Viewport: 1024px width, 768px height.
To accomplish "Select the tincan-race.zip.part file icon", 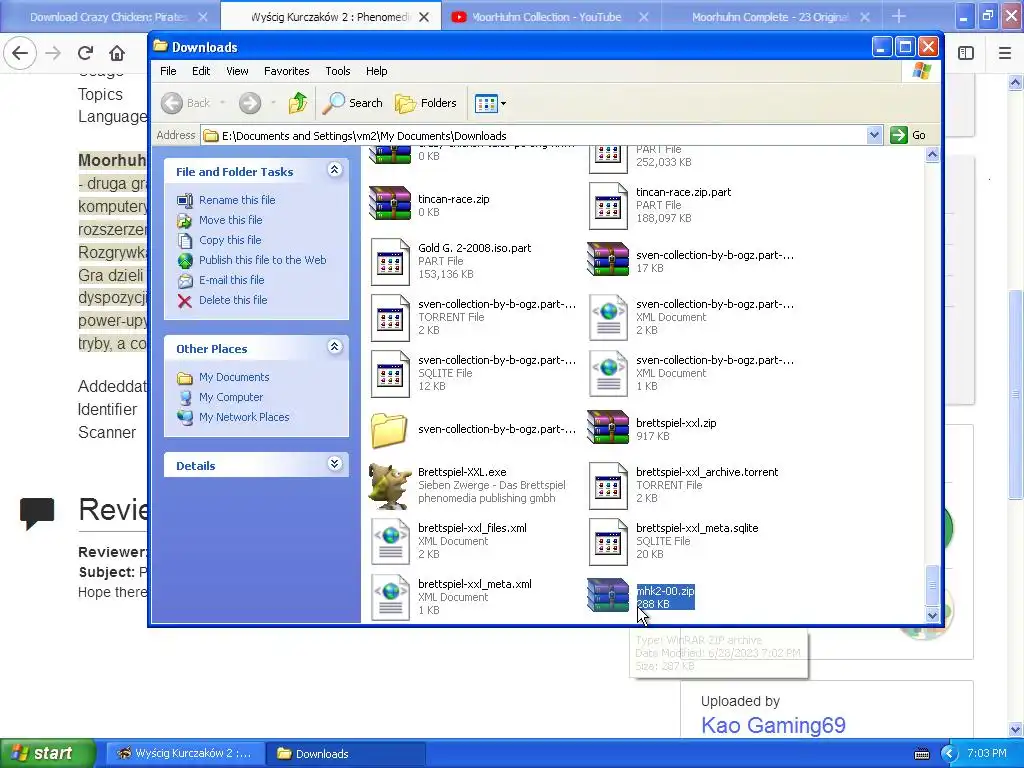I will 607,206.
